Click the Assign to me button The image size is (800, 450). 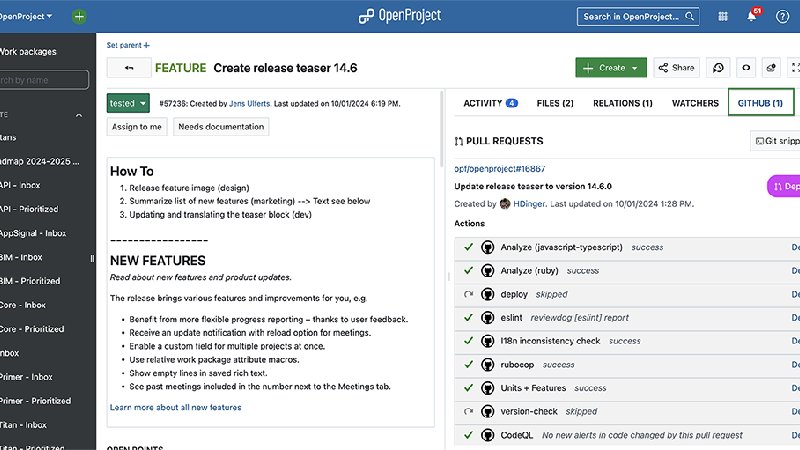click(137, 127)
